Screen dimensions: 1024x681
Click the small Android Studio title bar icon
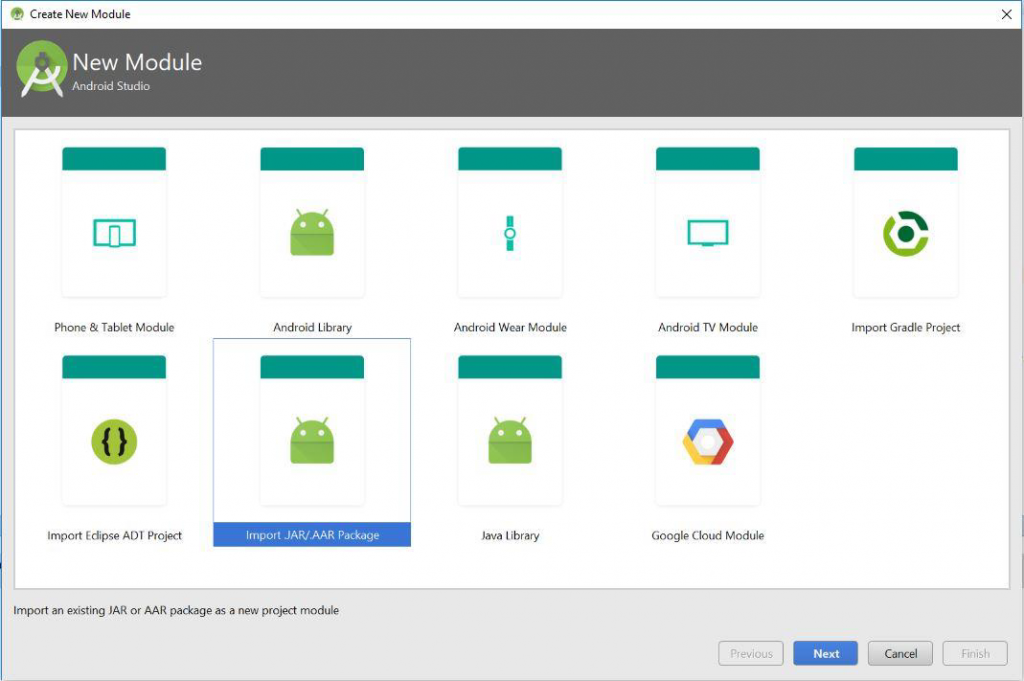click(16, 14)
